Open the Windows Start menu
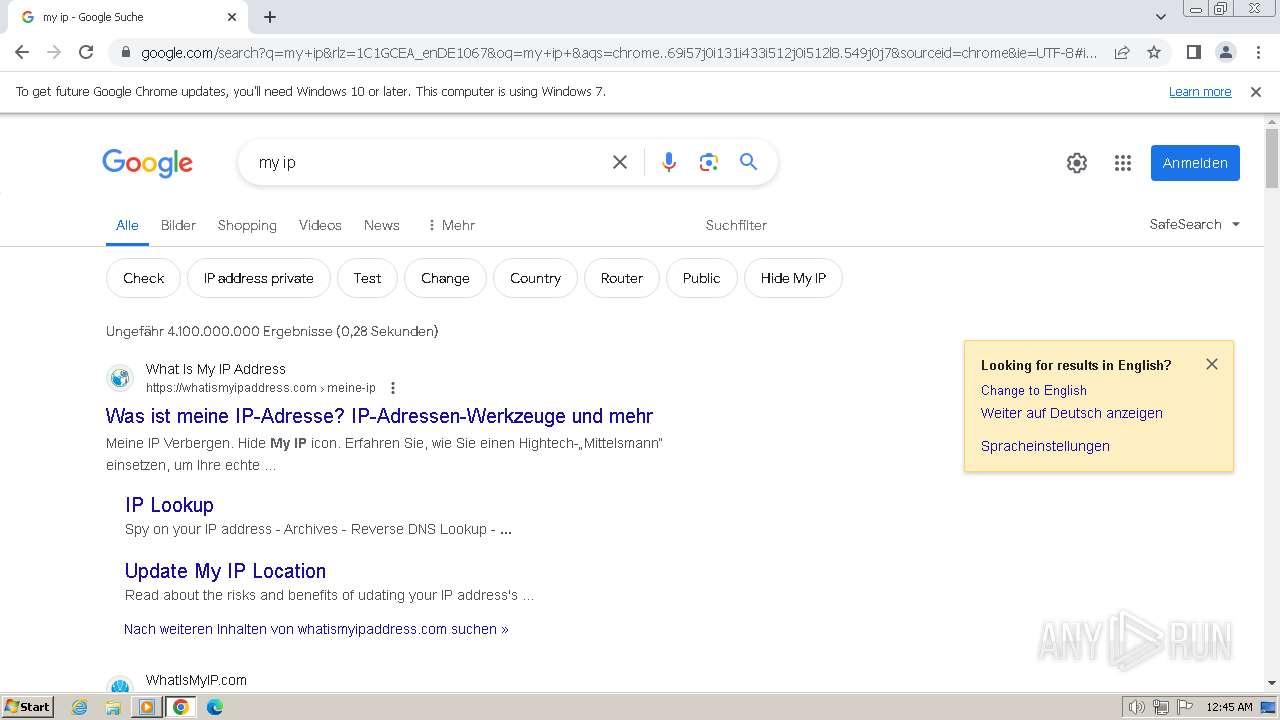 pos(28,707)
